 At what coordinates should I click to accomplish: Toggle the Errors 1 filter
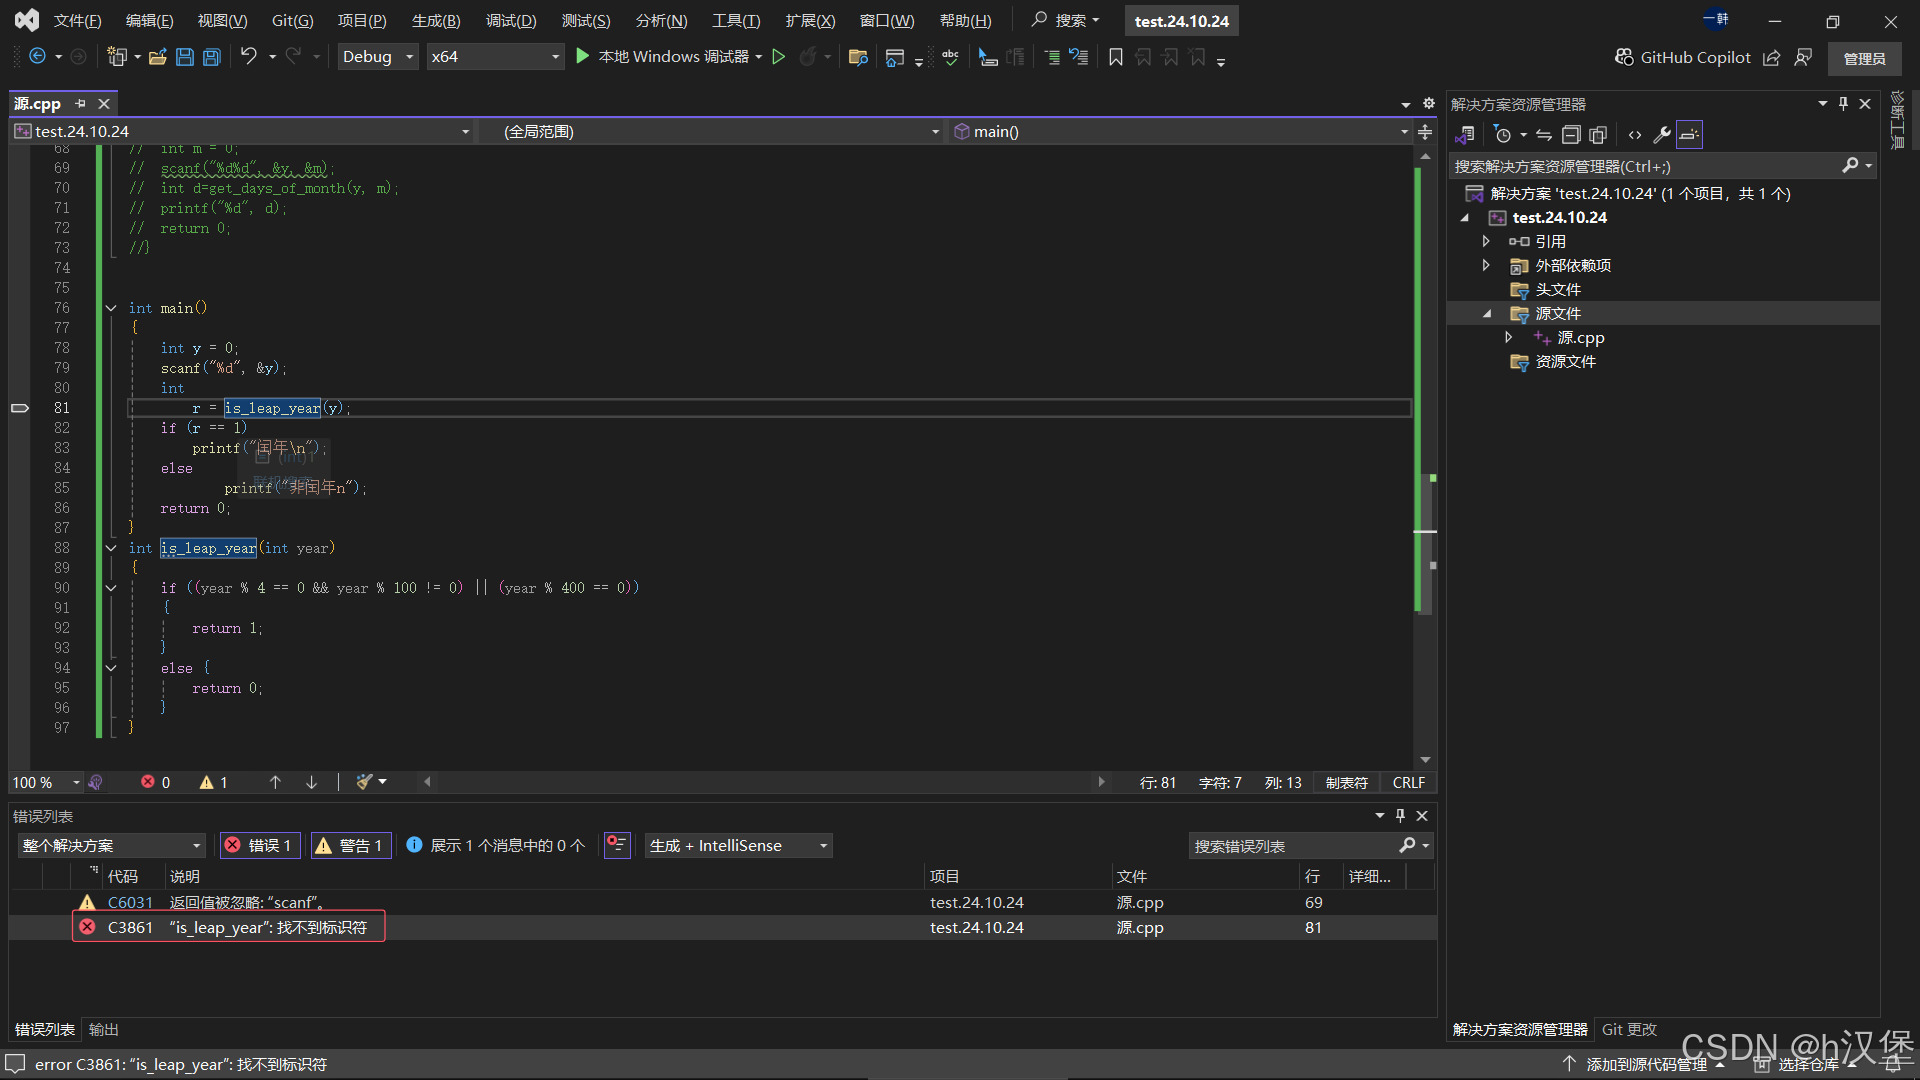click(260, 846)
